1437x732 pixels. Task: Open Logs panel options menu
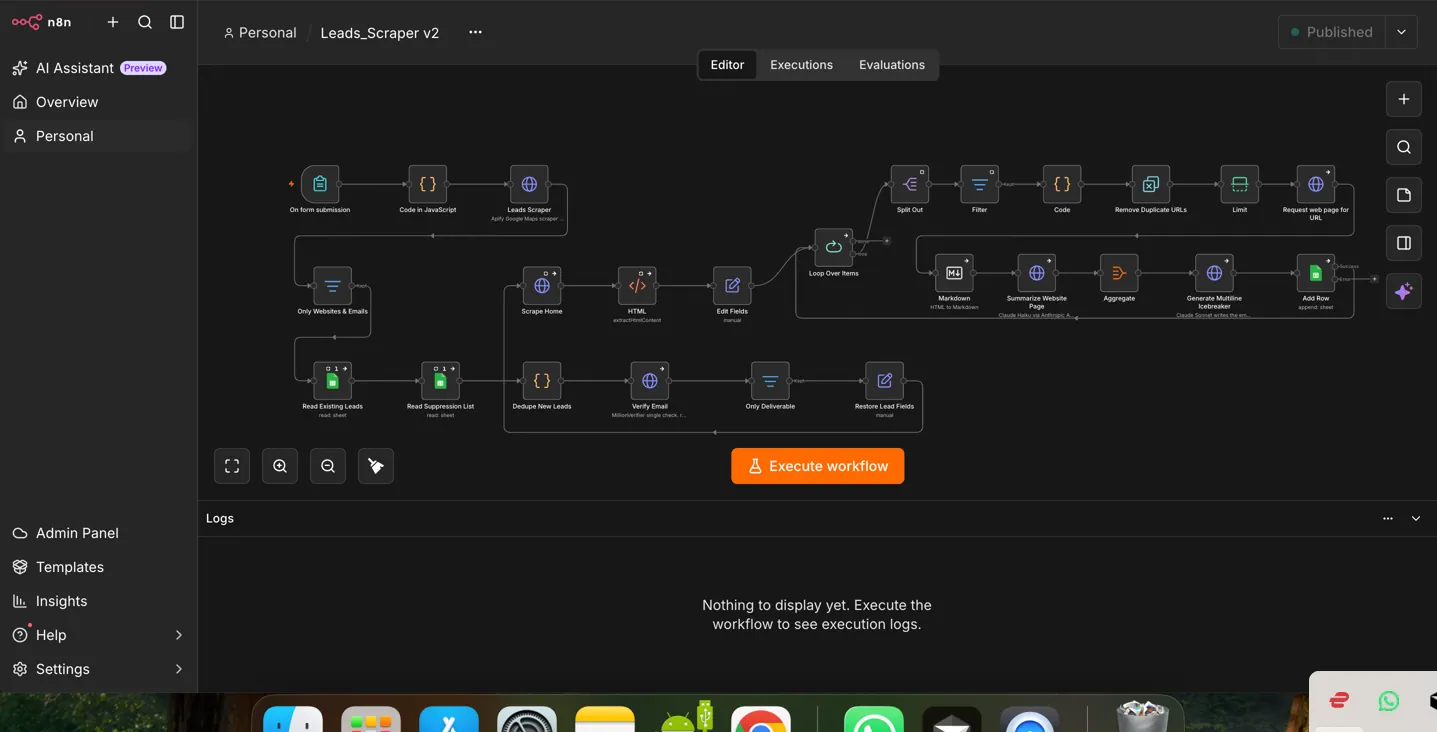pyautogui.click(x=1388, y=519)
